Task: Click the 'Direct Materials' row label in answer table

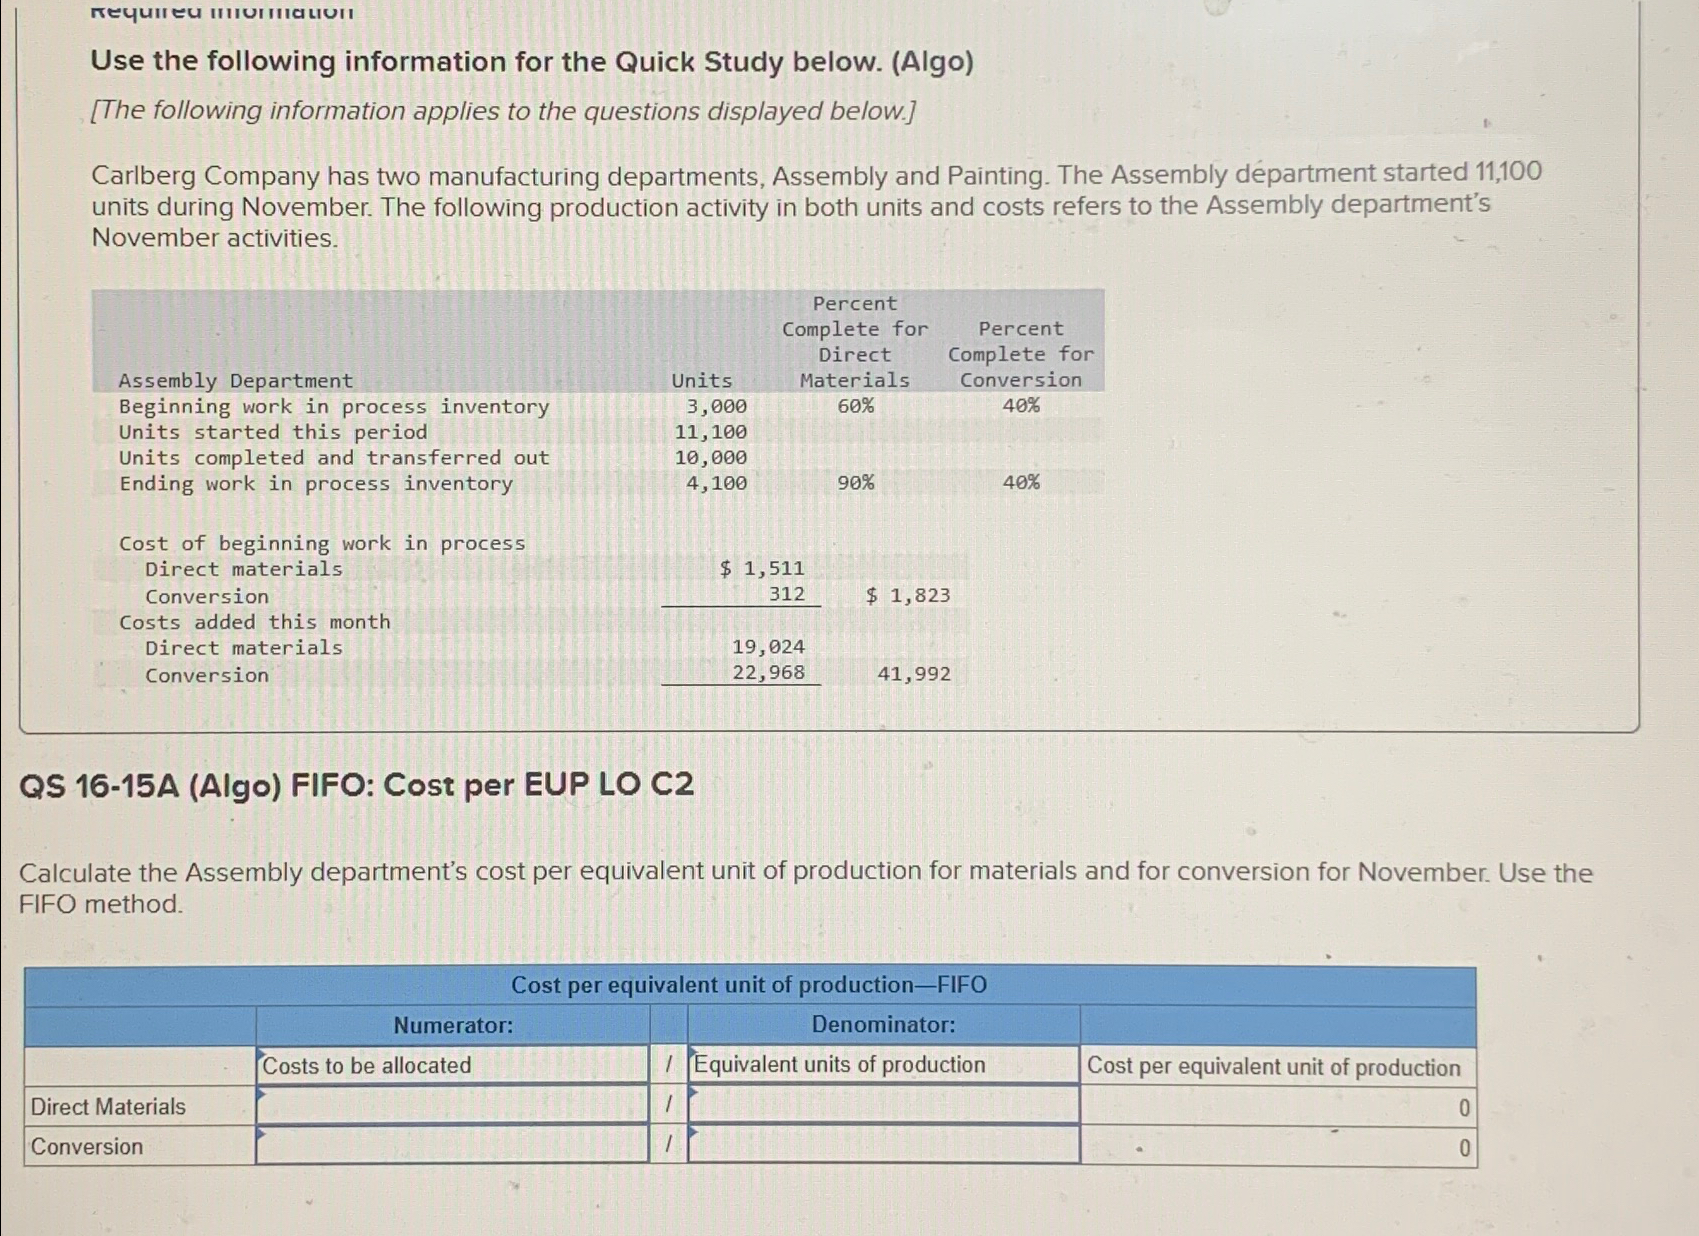Action: coord(108,1106)
